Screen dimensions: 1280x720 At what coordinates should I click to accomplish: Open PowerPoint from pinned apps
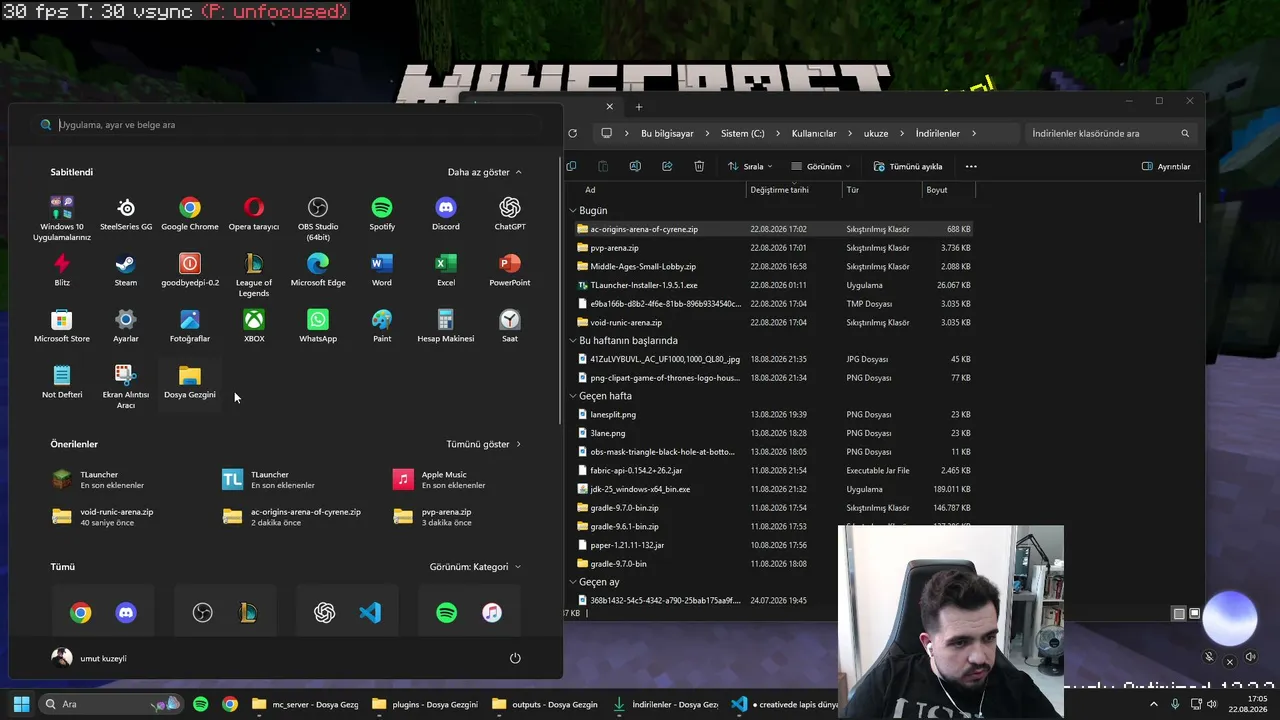[x=510, y=270]
